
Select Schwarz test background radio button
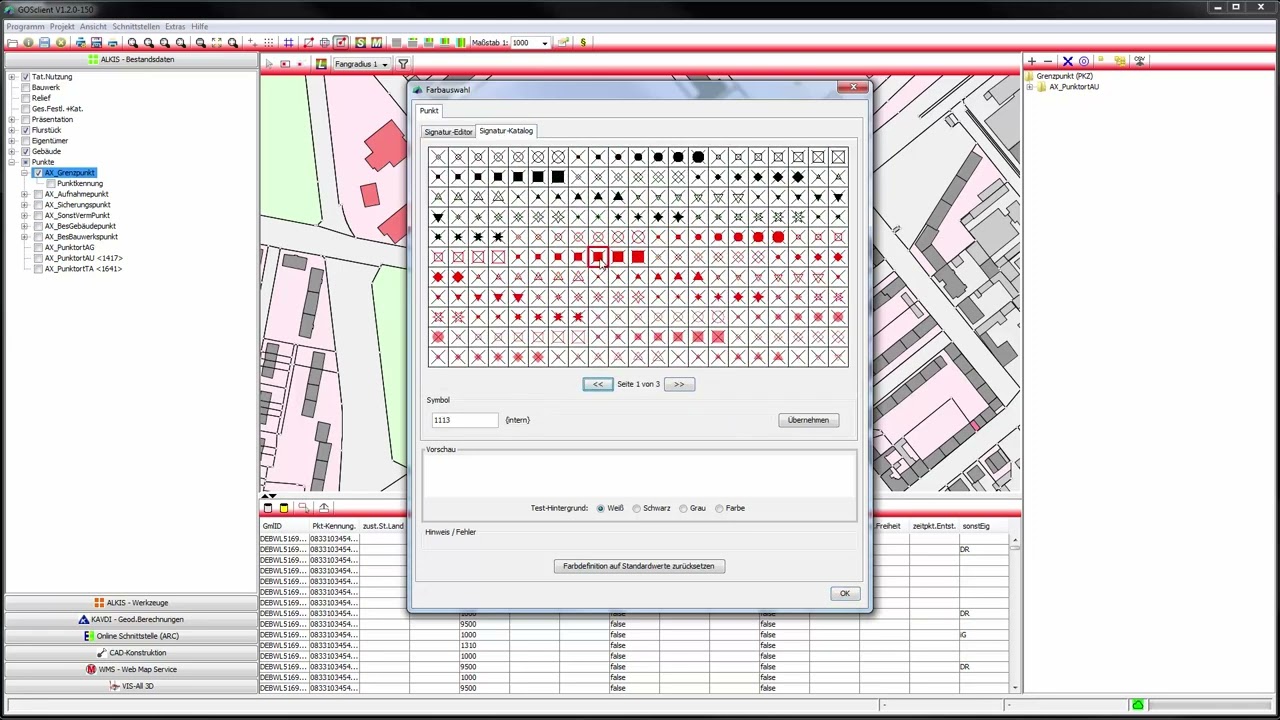(x=636, y=508)
